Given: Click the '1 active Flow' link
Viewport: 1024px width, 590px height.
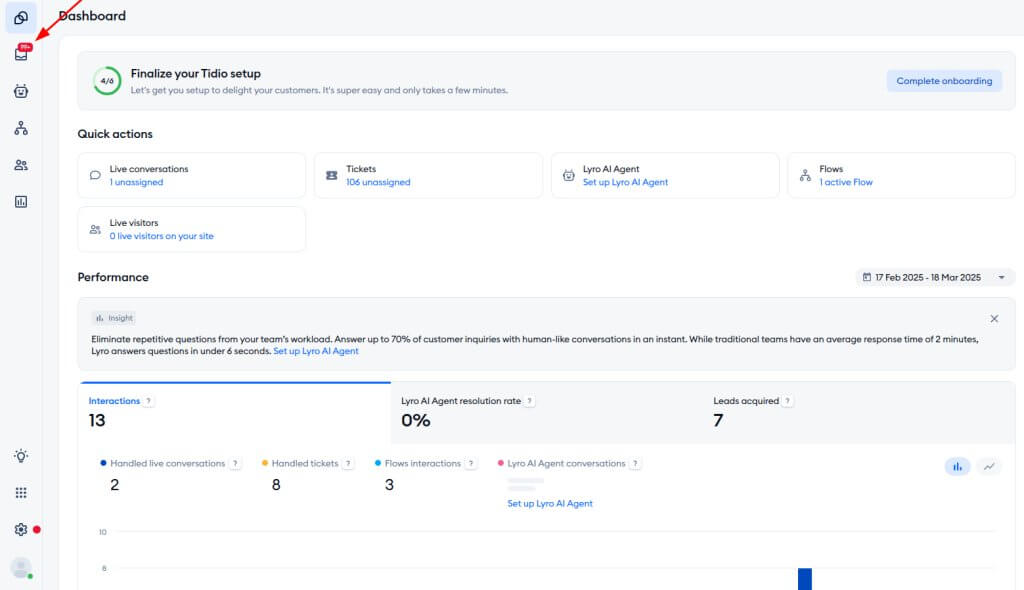Looking at the screenshot, I should click(846, 182).
